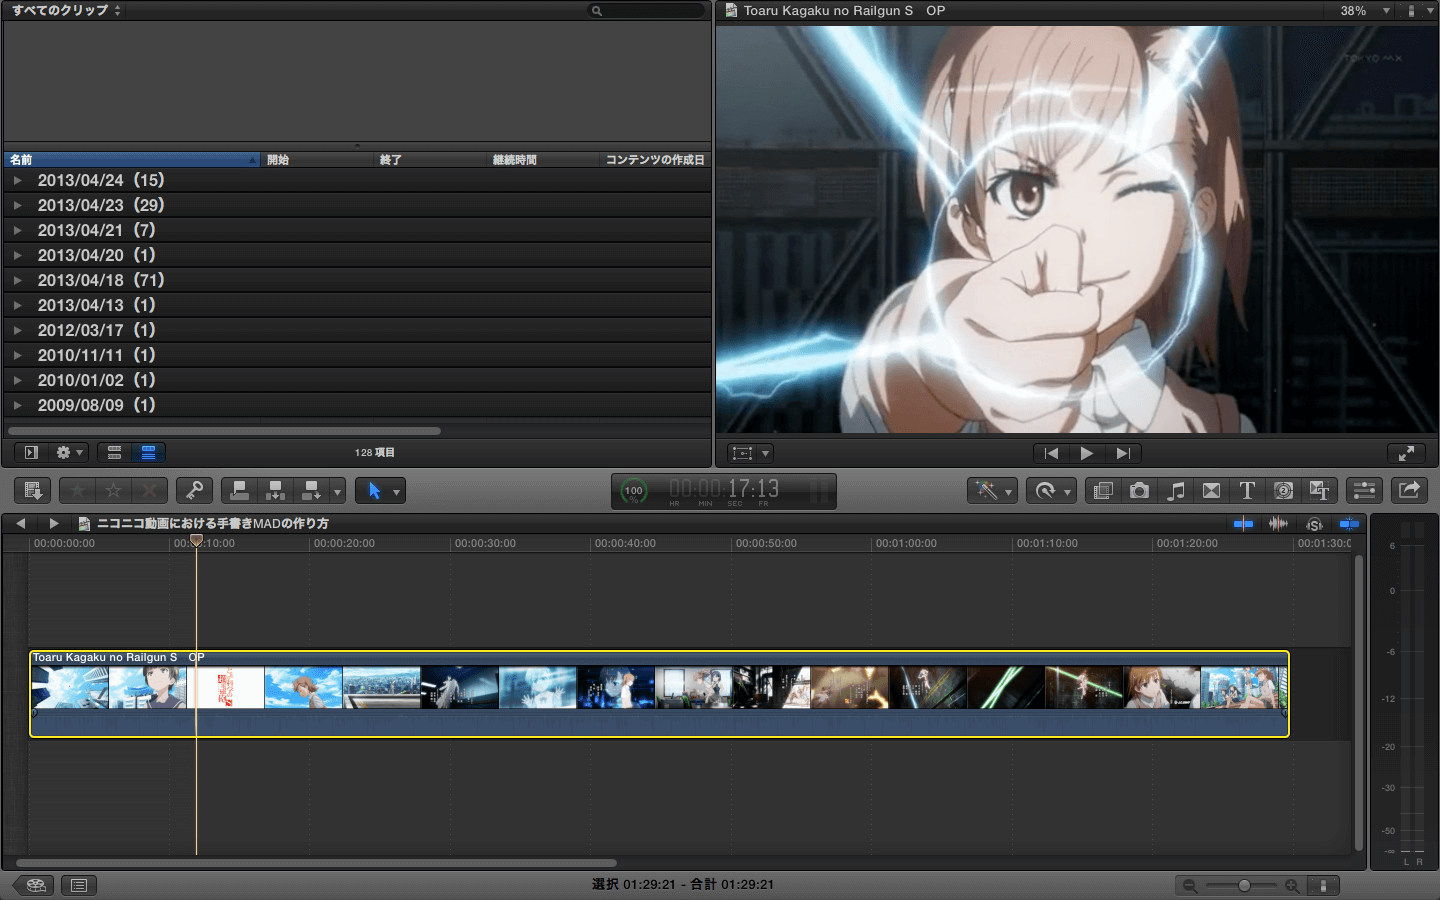Open the edit mode dropdown arrow
This screenshot has width=1440, height=900.
click(x=338, y=492)
